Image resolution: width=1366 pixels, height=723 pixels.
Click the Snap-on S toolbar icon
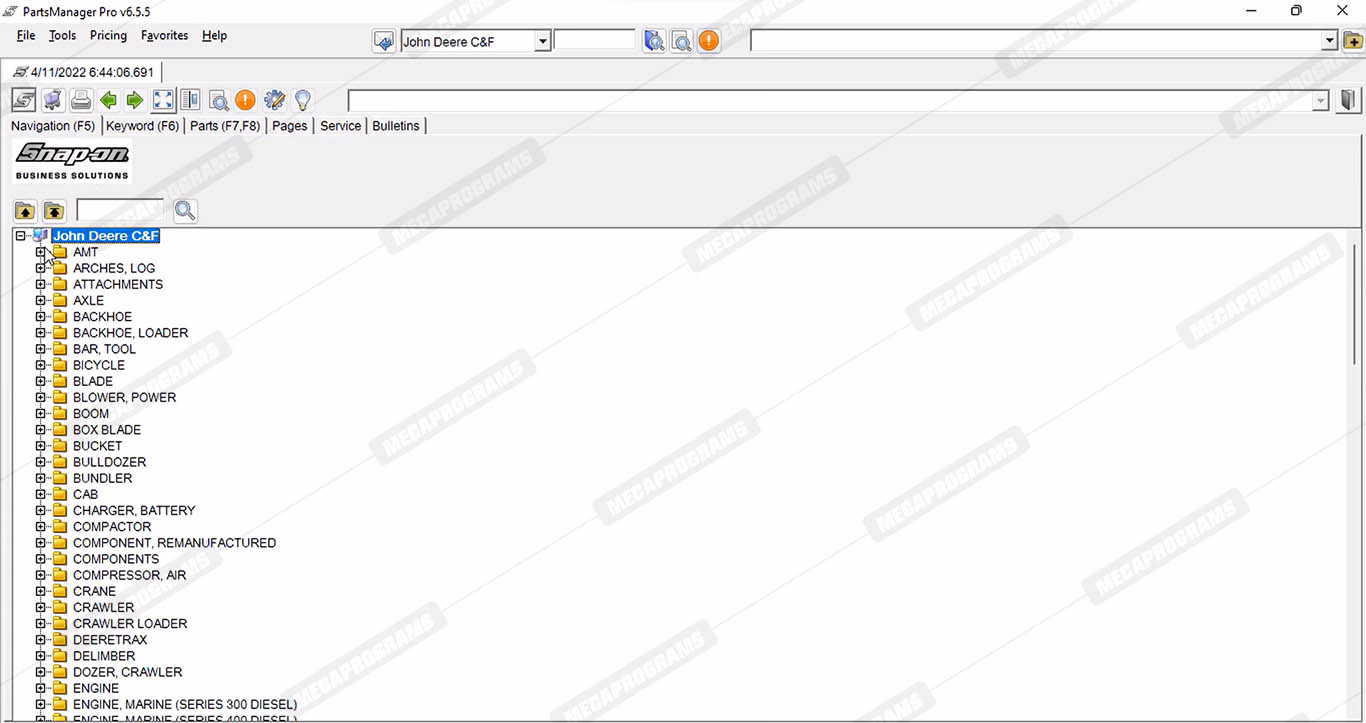(x=24, y=100)
